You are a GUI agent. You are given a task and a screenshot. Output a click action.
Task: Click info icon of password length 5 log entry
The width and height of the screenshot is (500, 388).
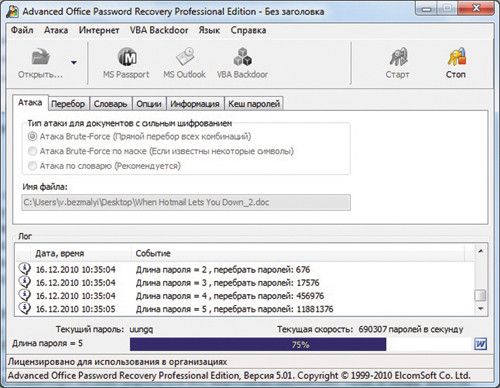[25, 308]
